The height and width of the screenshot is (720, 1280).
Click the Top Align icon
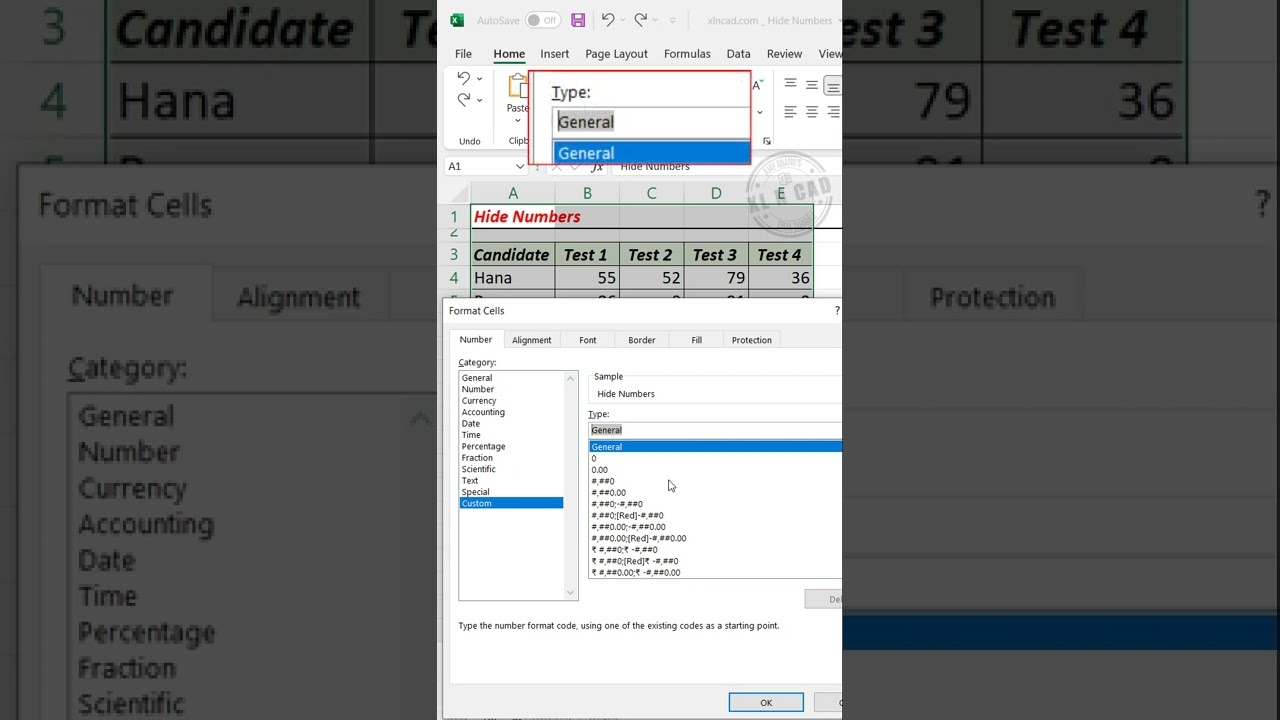790,85
